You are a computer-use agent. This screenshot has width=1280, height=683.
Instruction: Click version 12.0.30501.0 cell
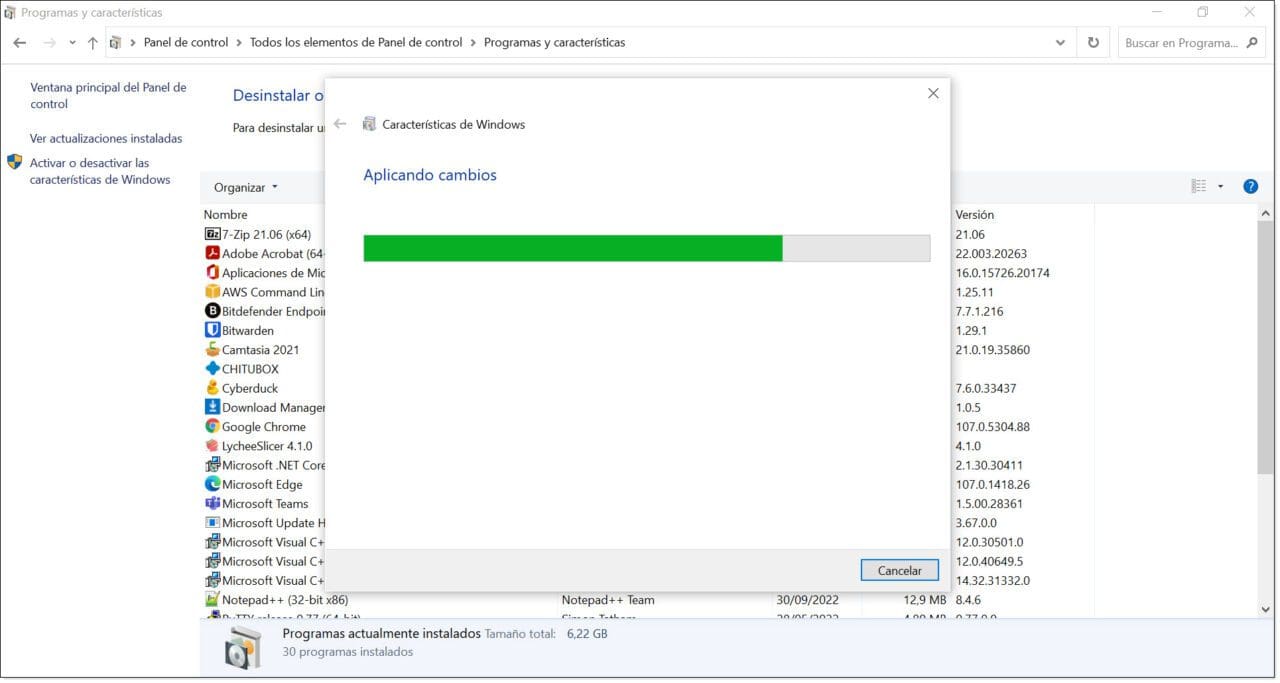point(989,542)
